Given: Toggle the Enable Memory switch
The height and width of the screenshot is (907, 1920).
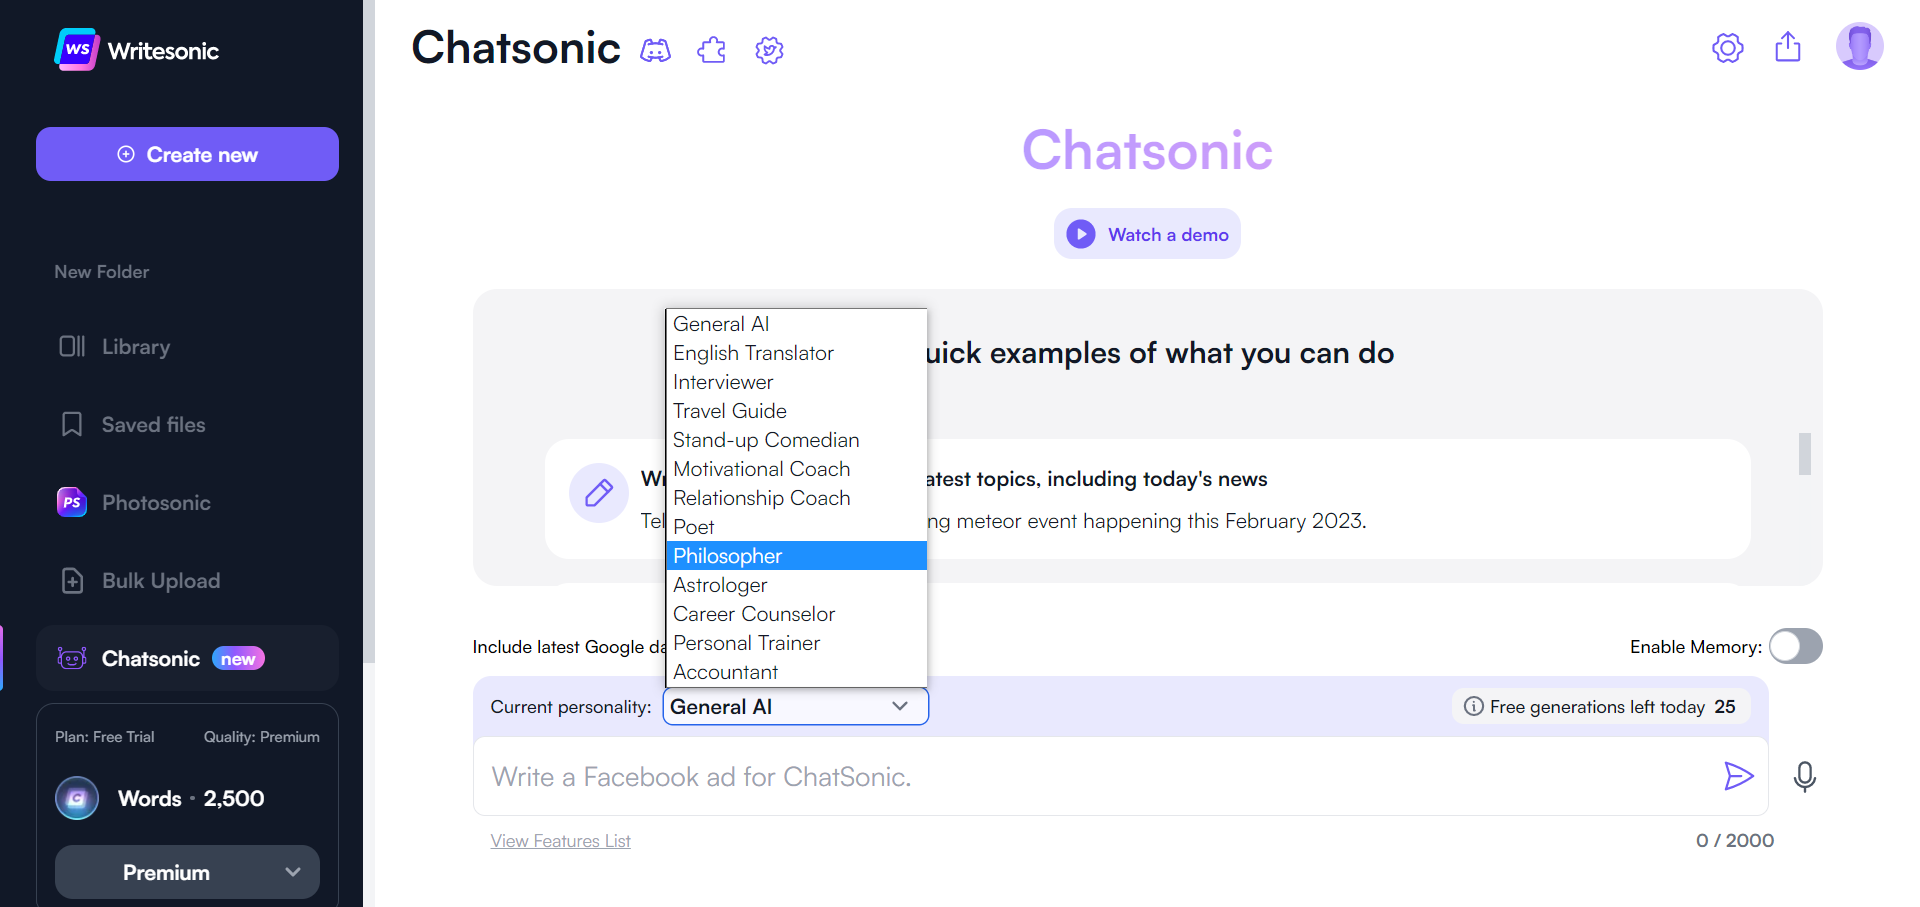Looking at the screenshot, I should pos(1796,646).
